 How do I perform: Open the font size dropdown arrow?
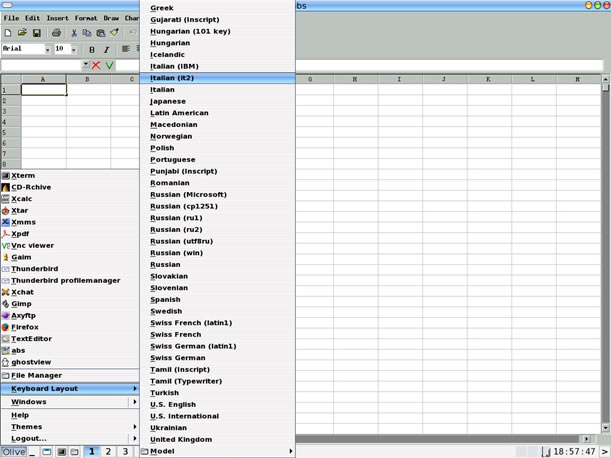[x=73, y=49]
